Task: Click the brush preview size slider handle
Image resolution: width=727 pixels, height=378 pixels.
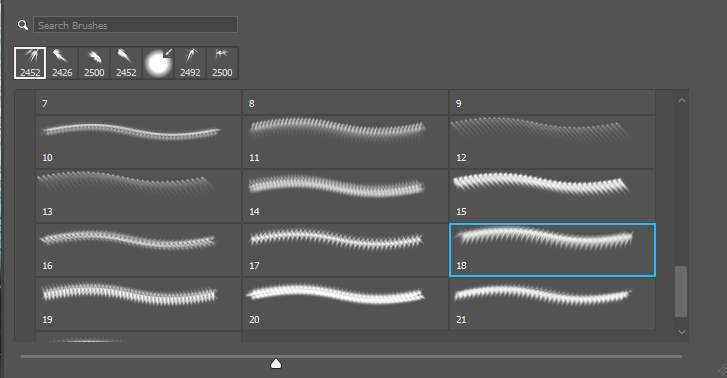Action: pyautogui.click(x=276, y=363)
